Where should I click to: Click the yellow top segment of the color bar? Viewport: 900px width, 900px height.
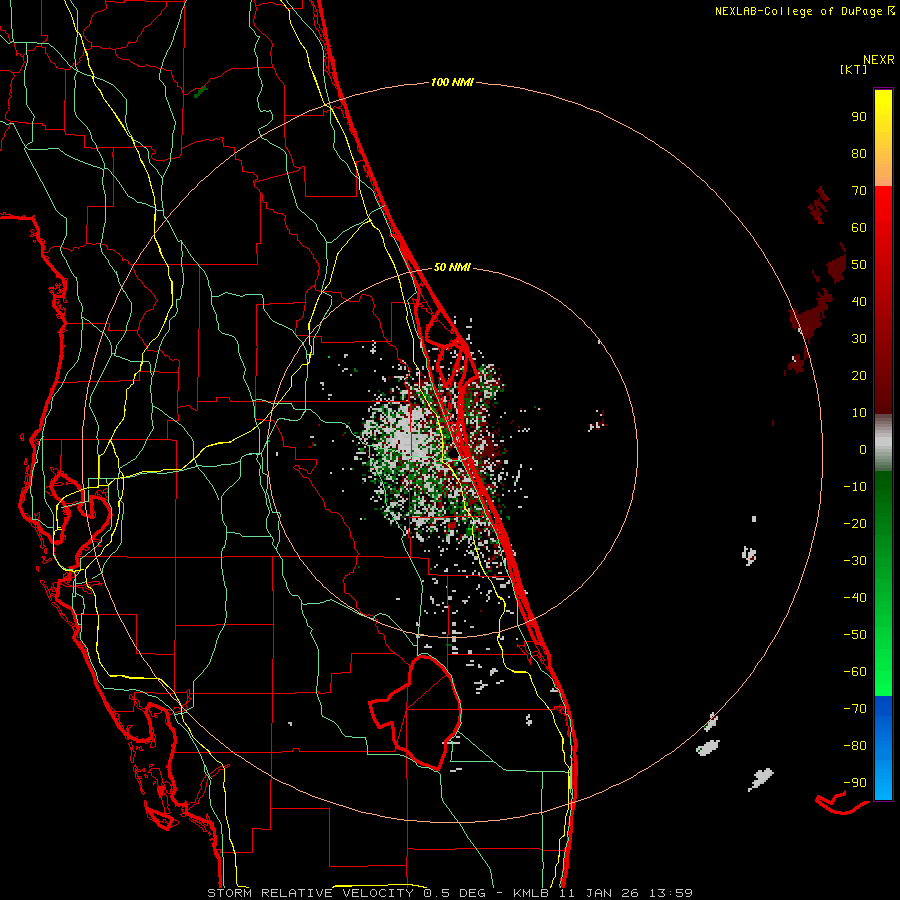[x=883, y=138]
